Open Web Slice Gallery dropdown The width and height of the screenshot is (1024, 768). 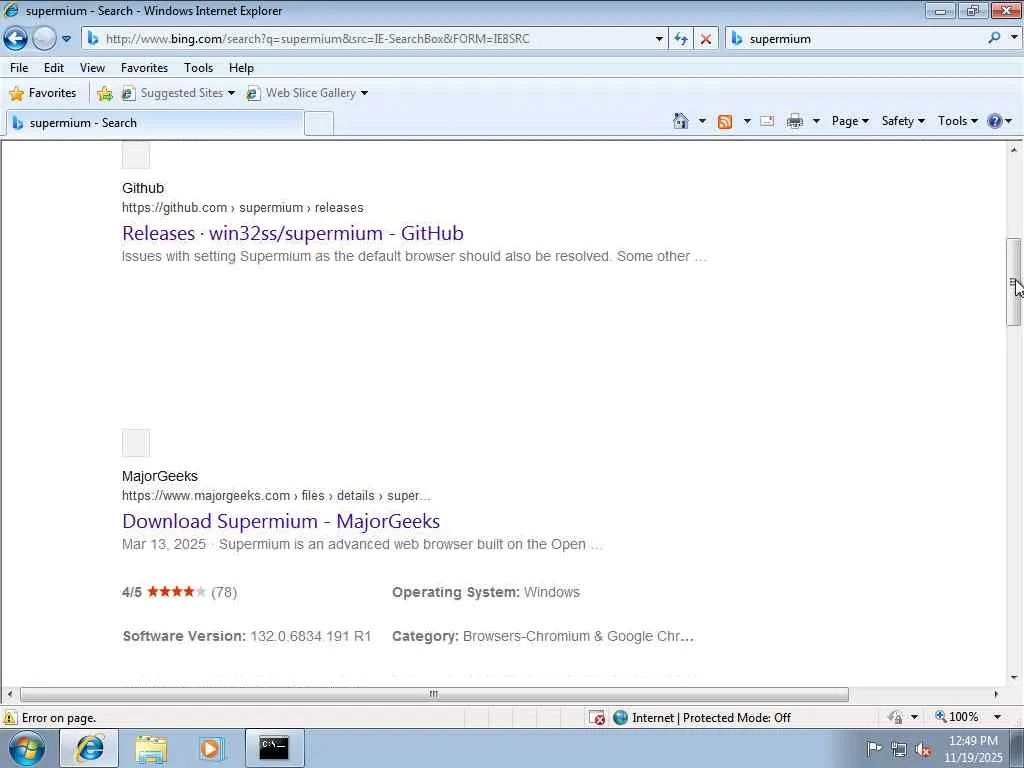coord(307,93)
